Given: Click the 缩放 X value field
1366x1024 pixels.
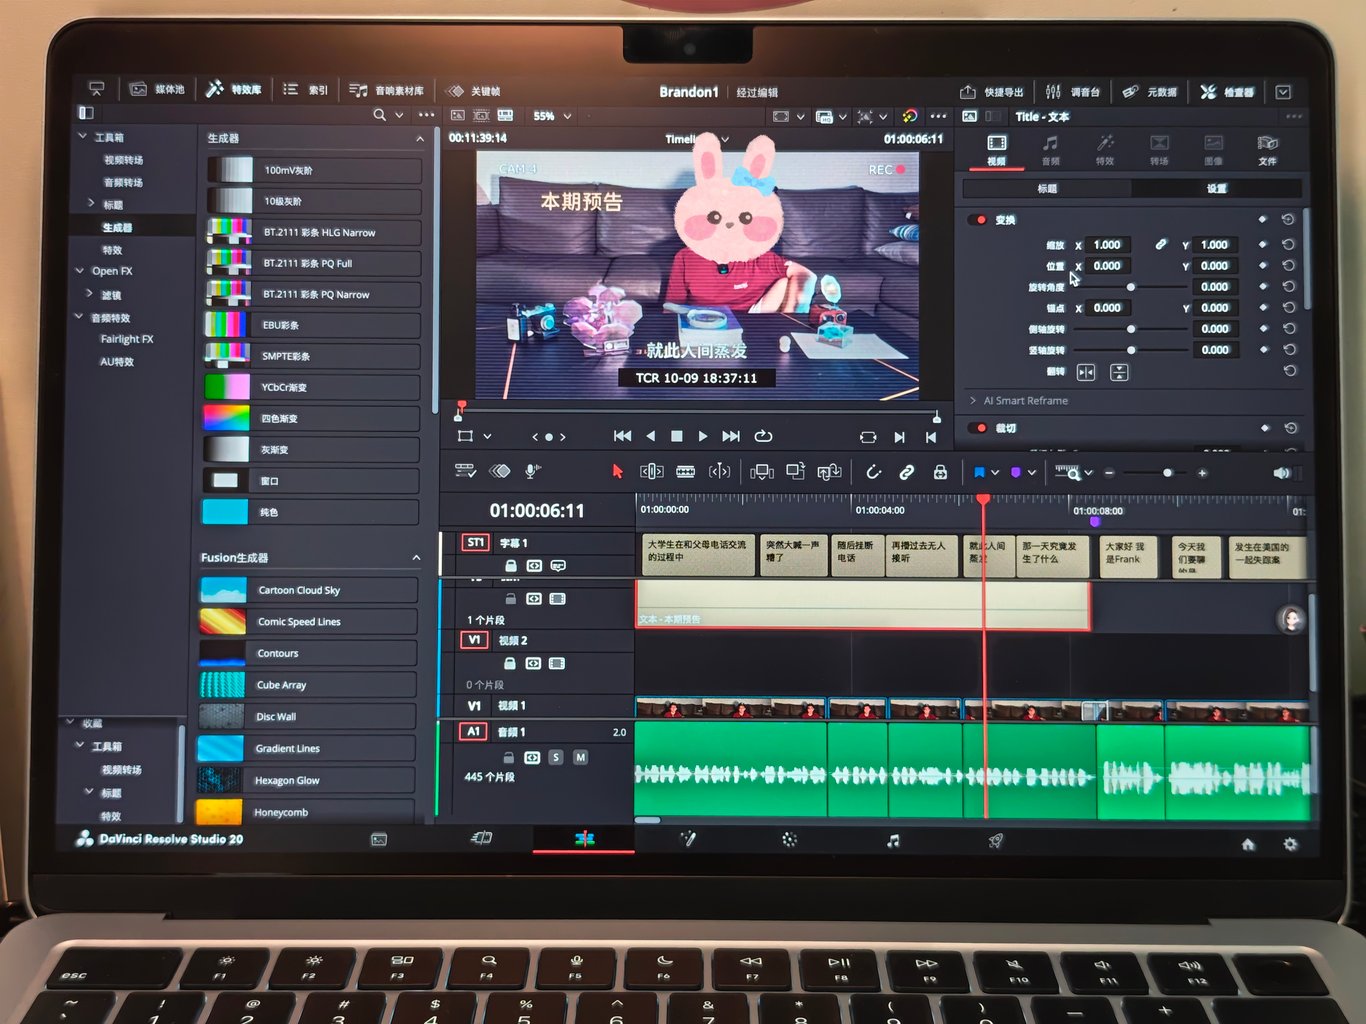Looking at the screenshot, I should point(1108,245).
